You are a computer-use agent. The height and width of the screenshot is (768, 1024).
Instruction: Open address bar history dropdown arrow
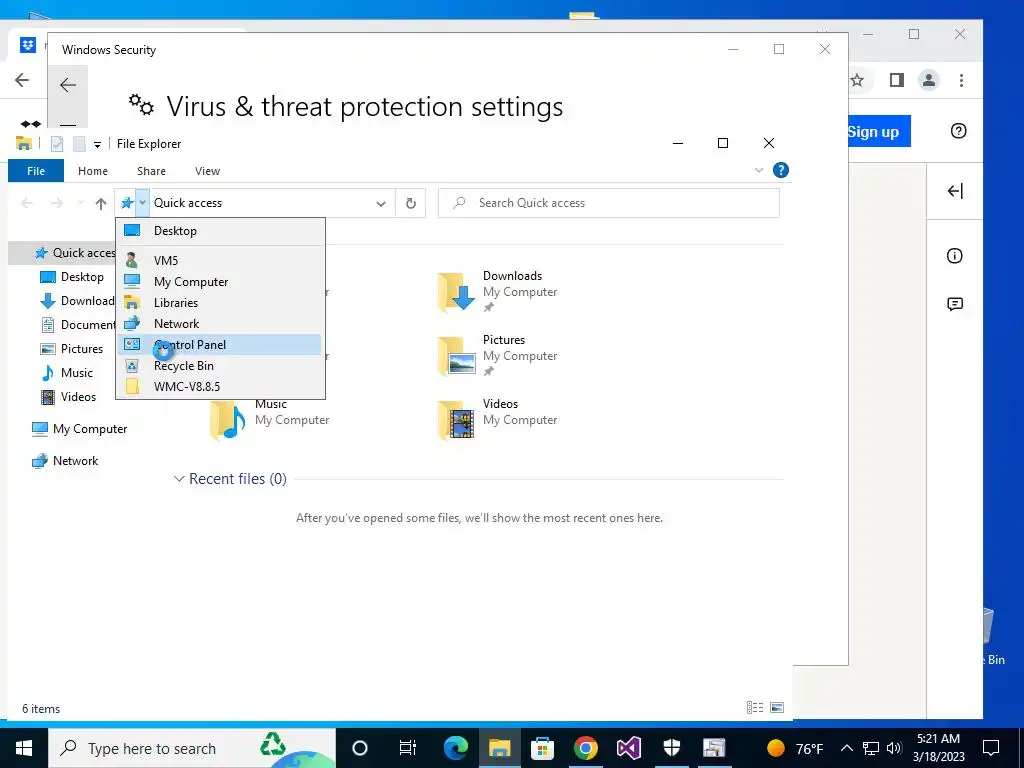click(x=381, y=204)
